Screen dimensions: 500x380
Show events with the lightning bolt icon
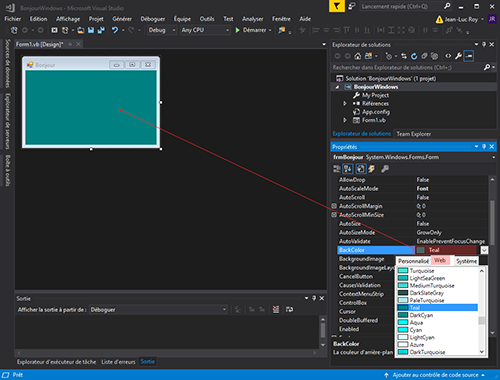371,169
